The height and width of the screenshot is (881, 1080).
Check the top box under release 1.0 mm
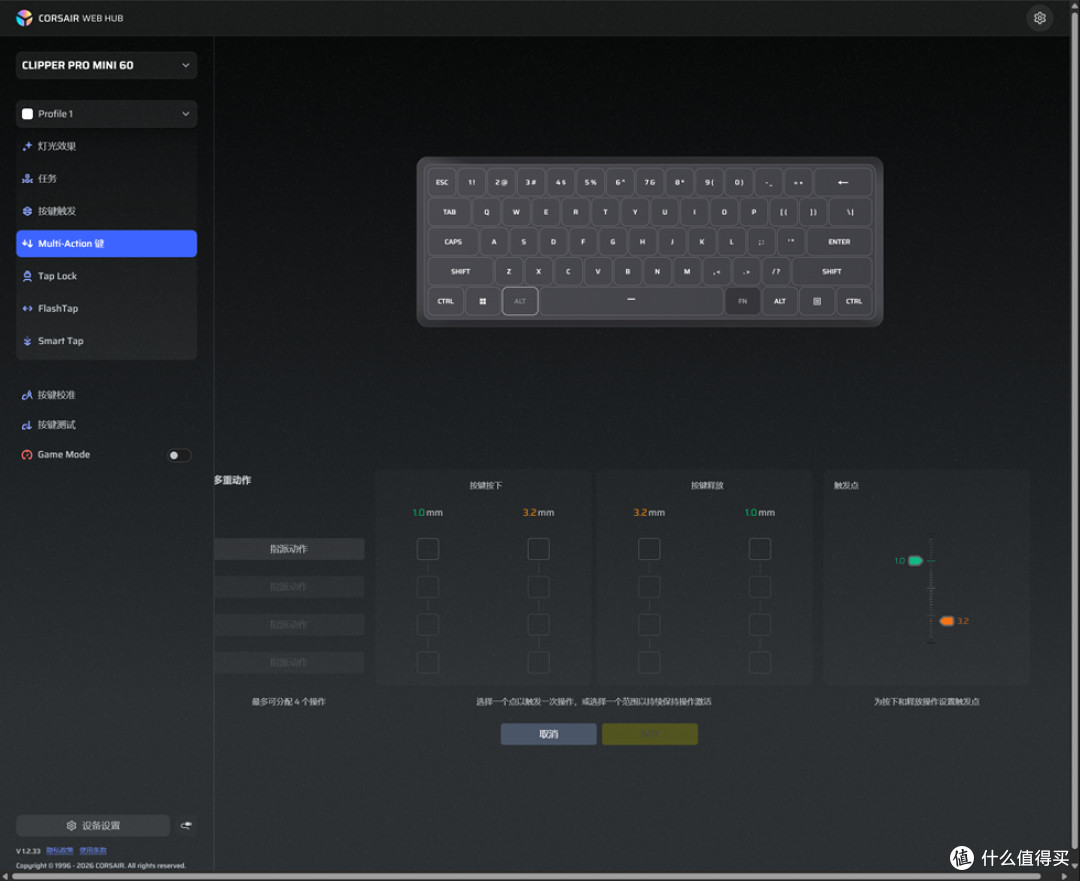[760, 549]
